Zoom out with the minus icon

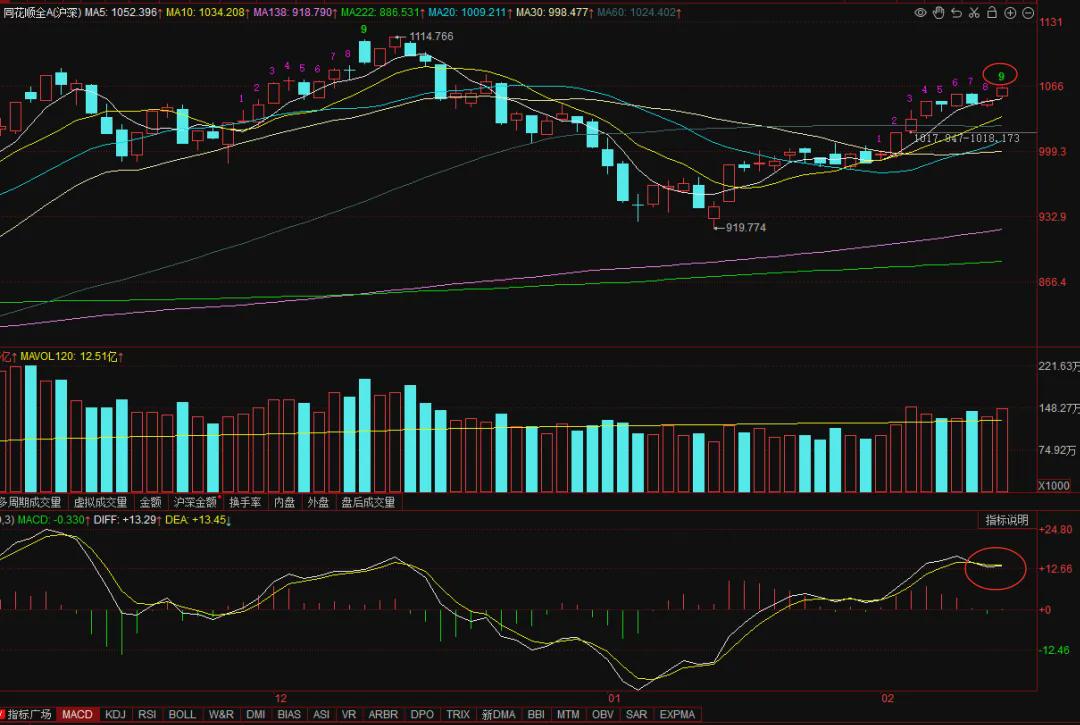[1028, 13]
